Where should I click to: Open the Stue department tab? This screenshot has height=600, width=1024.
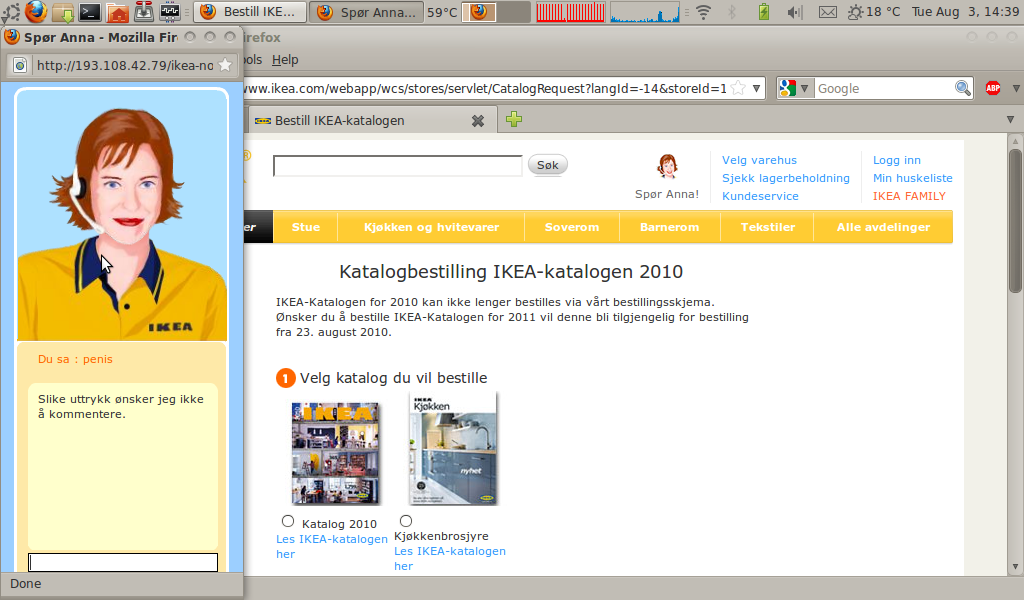(306, 227)
